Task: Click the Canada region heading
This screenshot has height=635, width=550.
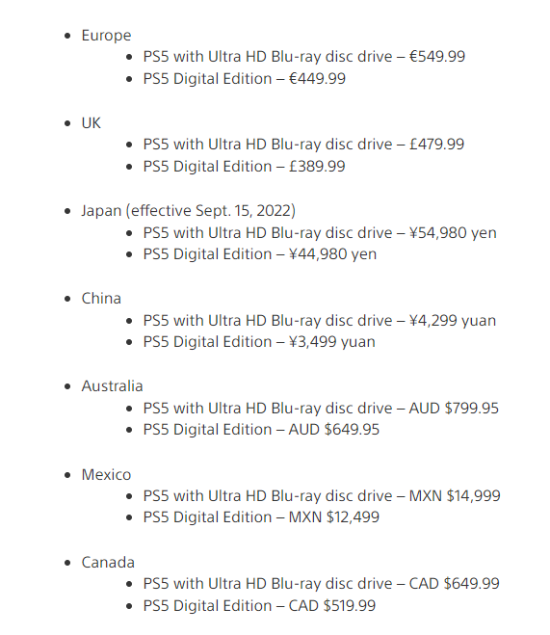Action: (108, 563)
